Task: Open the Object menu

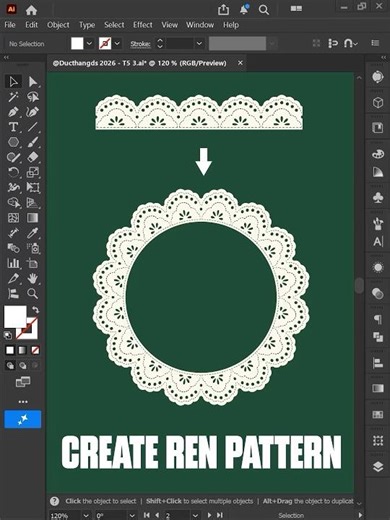Action: [58, 25]
